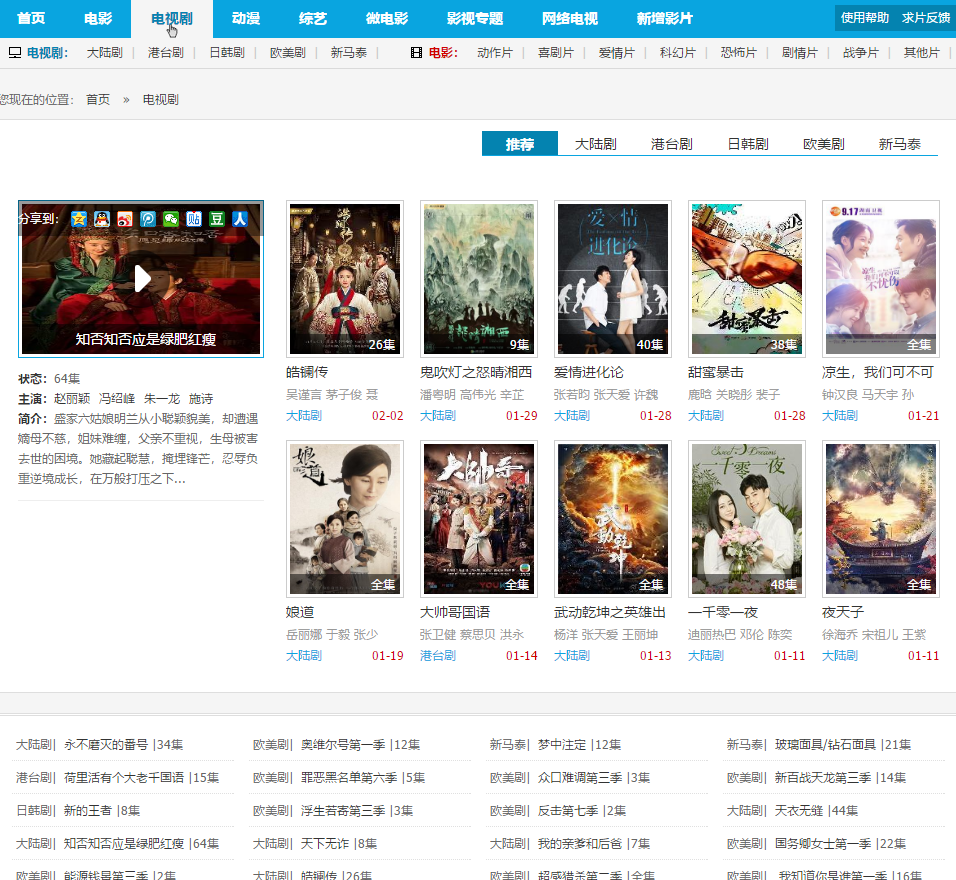Viewport: 956px width, 880px height.
Task: Open list entry 新的王者 |8集
Action: tap(102, 810)
